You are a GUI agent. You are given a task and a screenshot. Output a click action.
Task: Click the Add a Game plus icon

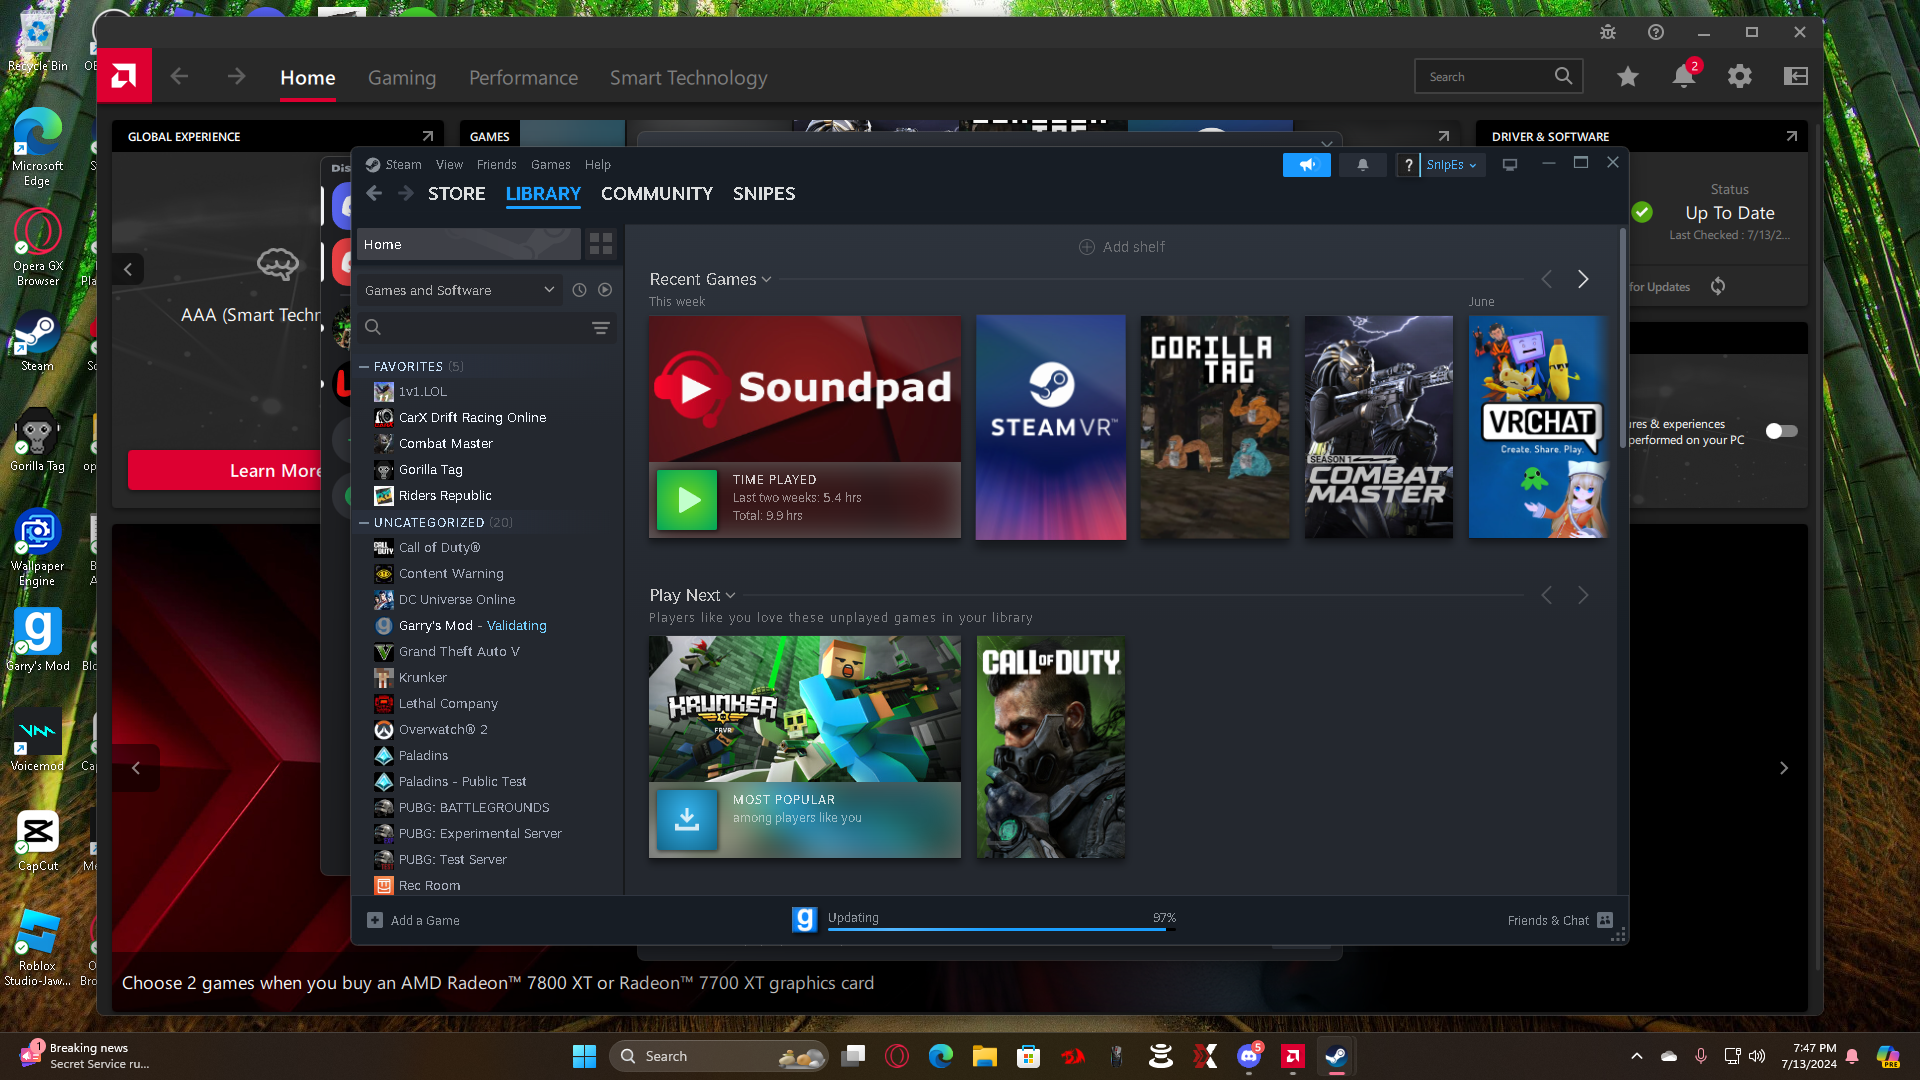(375, 920)
